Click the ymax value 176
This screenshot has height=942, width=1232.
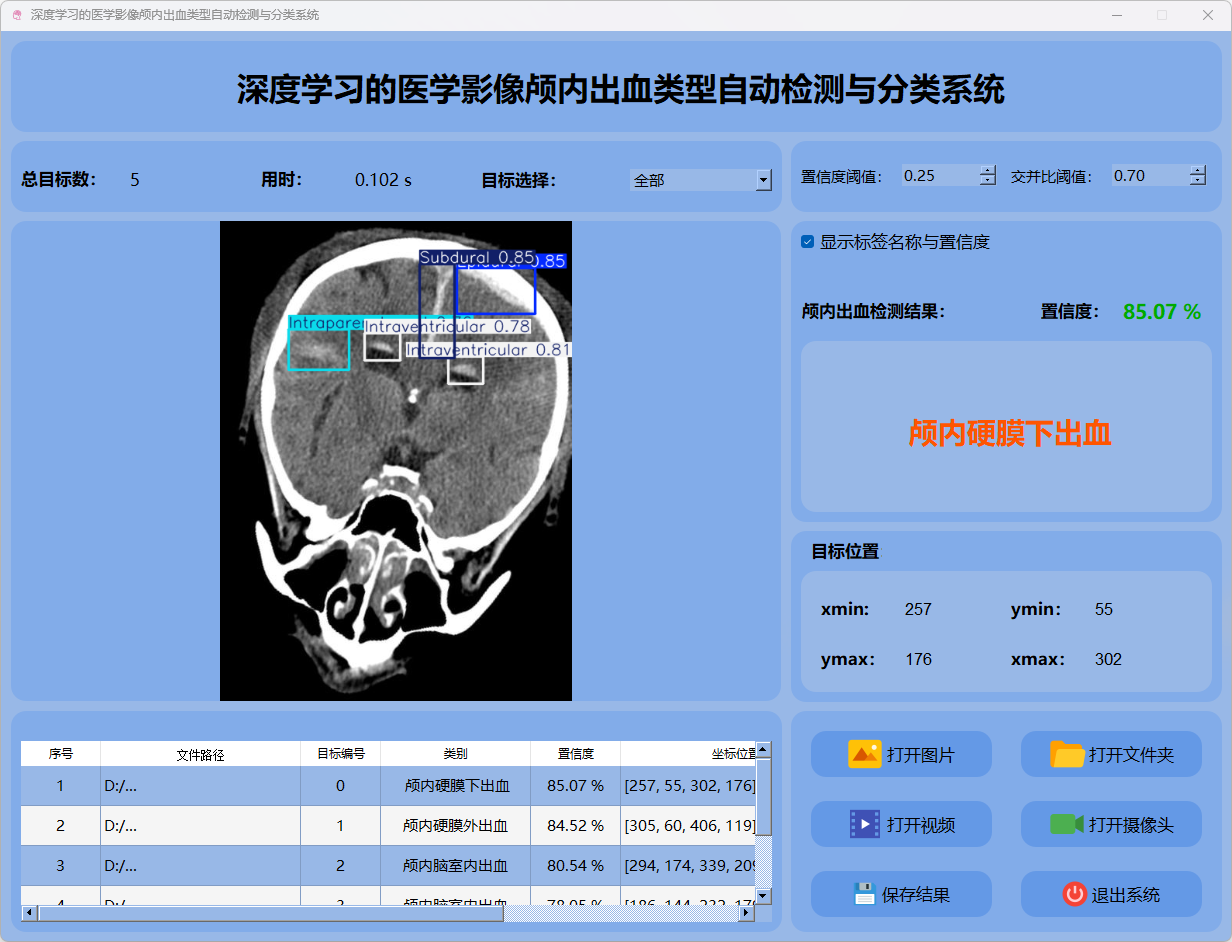[918, 659]
